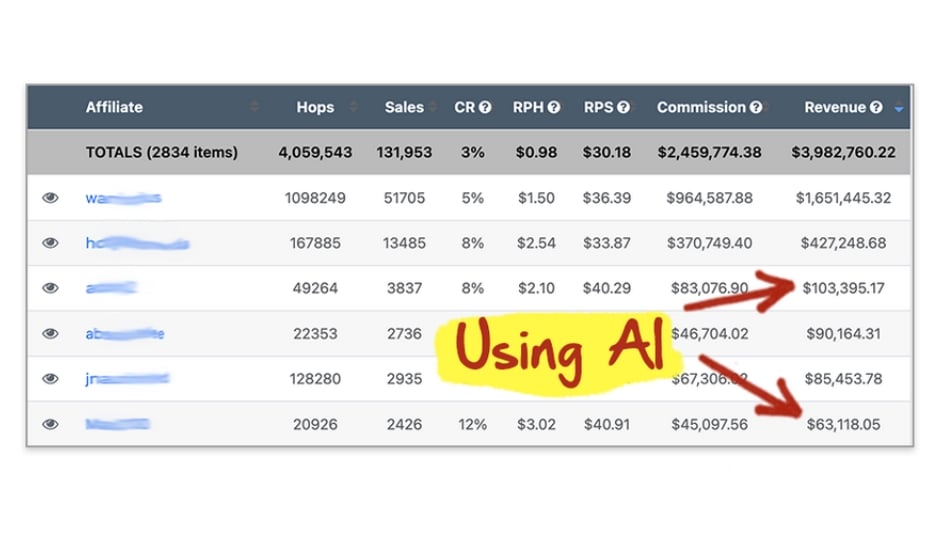The image size is (940, 540).
Task: Click commission value $46,704.02
Action: point(710,333)
